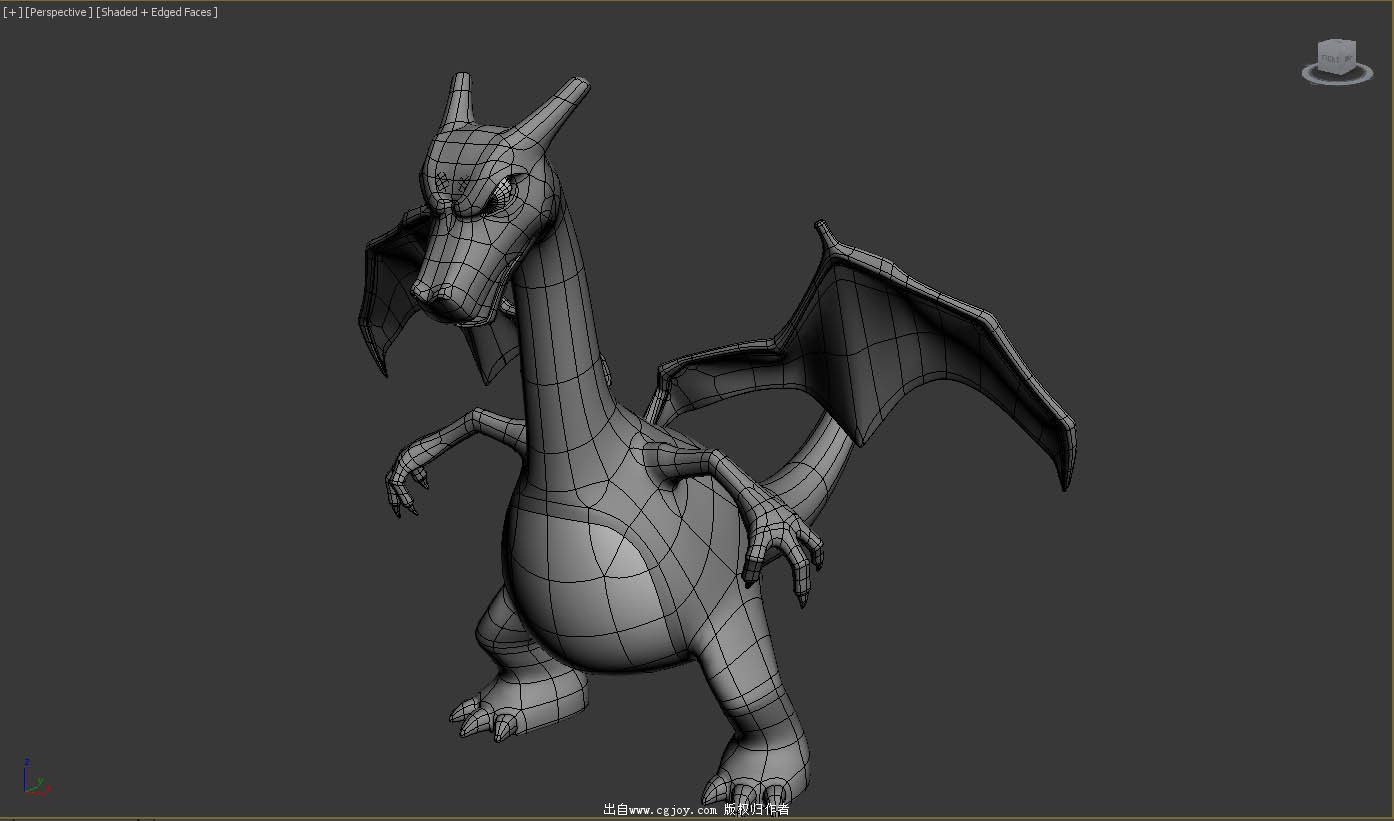The height and width of the screenshot is (821, 1394).
Task: Click the ViewCube in the viewport corner
Action: (1336, 57)
